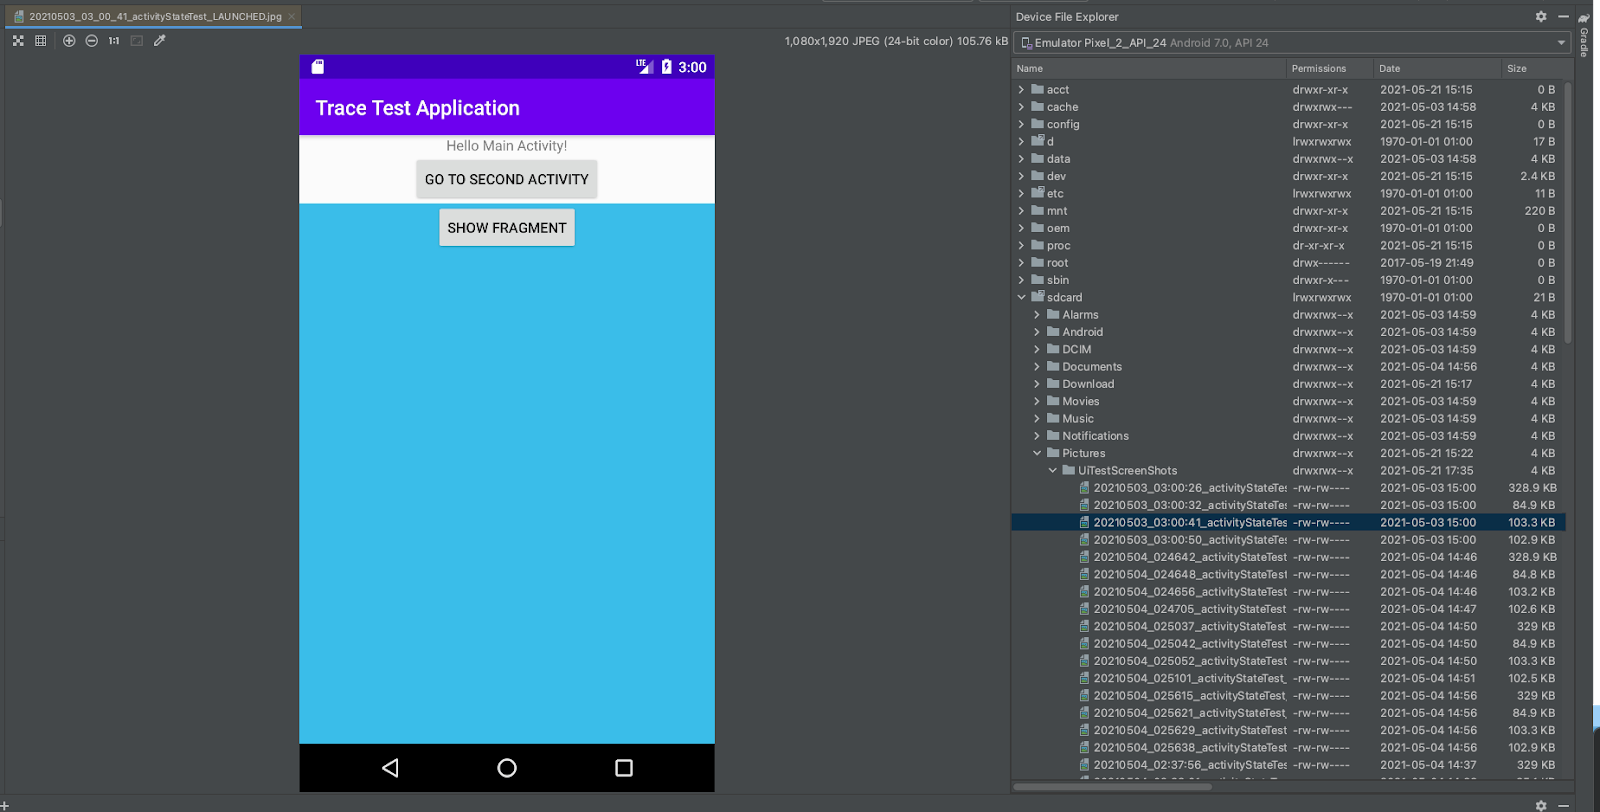Toggle the transparency chessboard icon
This screenshot has height=812, width=1600.
tap(18, 41)
